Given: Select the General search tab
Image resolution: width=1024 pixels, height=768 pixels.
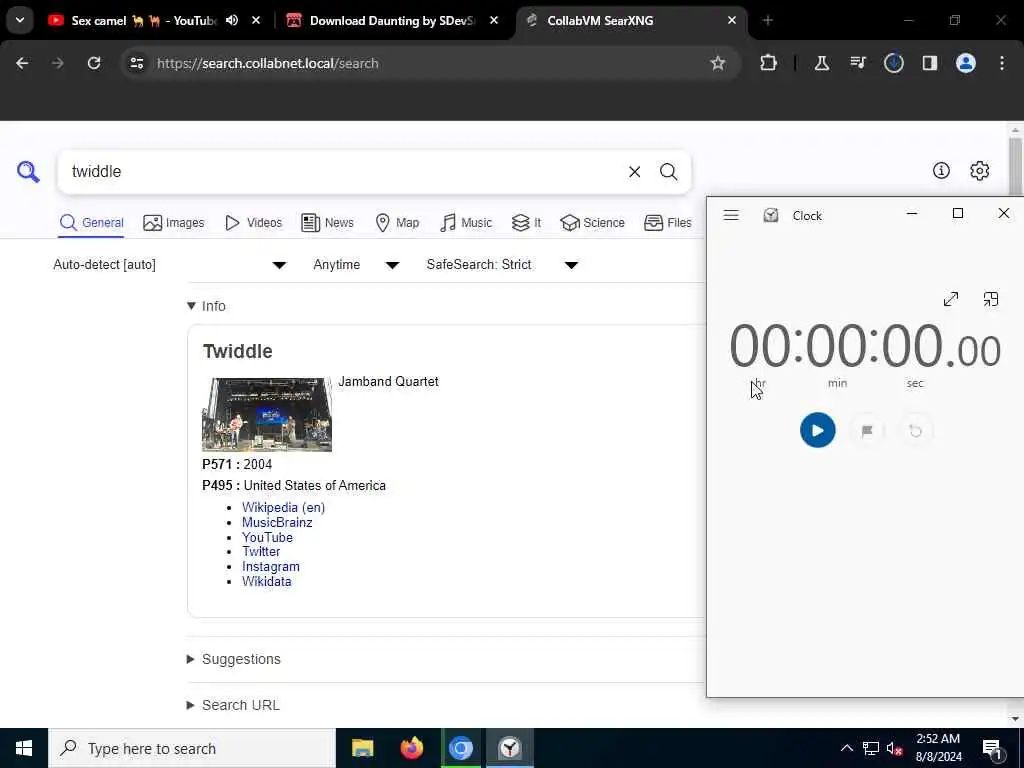Looking at the screenshot, I should pos(91,223).
